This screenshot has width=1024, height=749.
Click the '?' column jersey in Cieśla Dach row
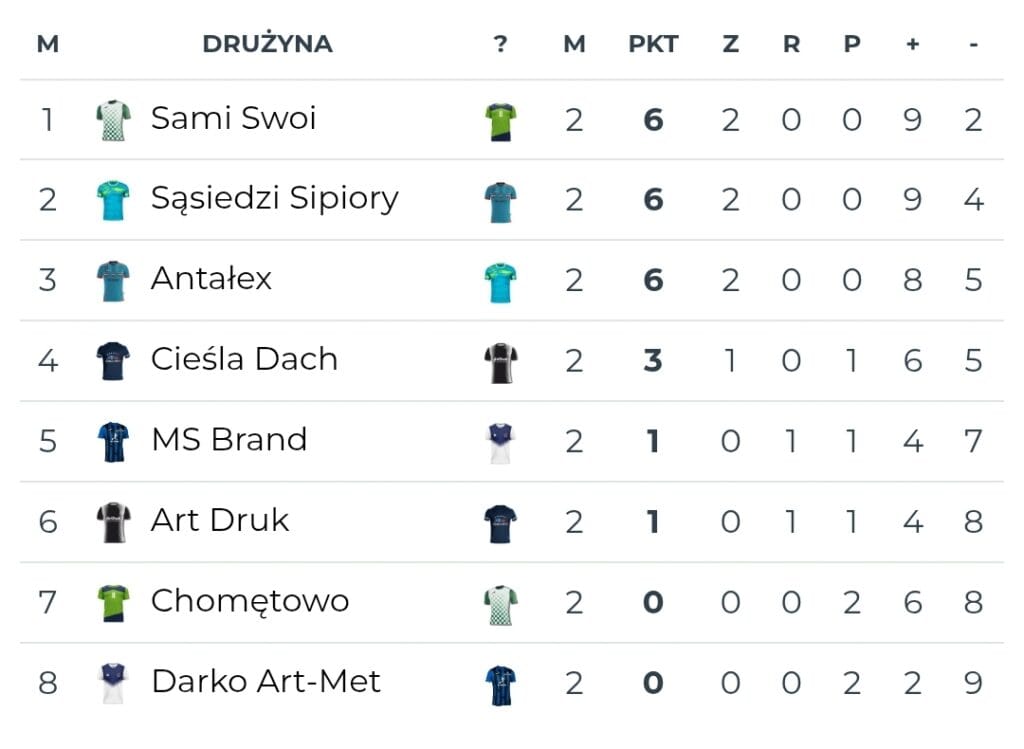click(501, 362)
